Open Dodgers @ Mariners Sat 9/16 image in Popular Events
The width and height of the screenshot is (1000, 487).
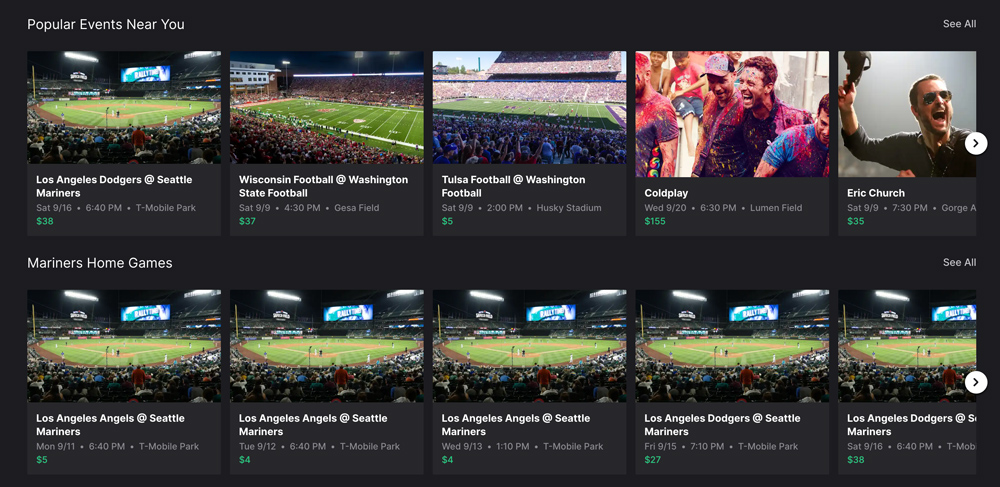pyautogui.click(x=124, y=108)
